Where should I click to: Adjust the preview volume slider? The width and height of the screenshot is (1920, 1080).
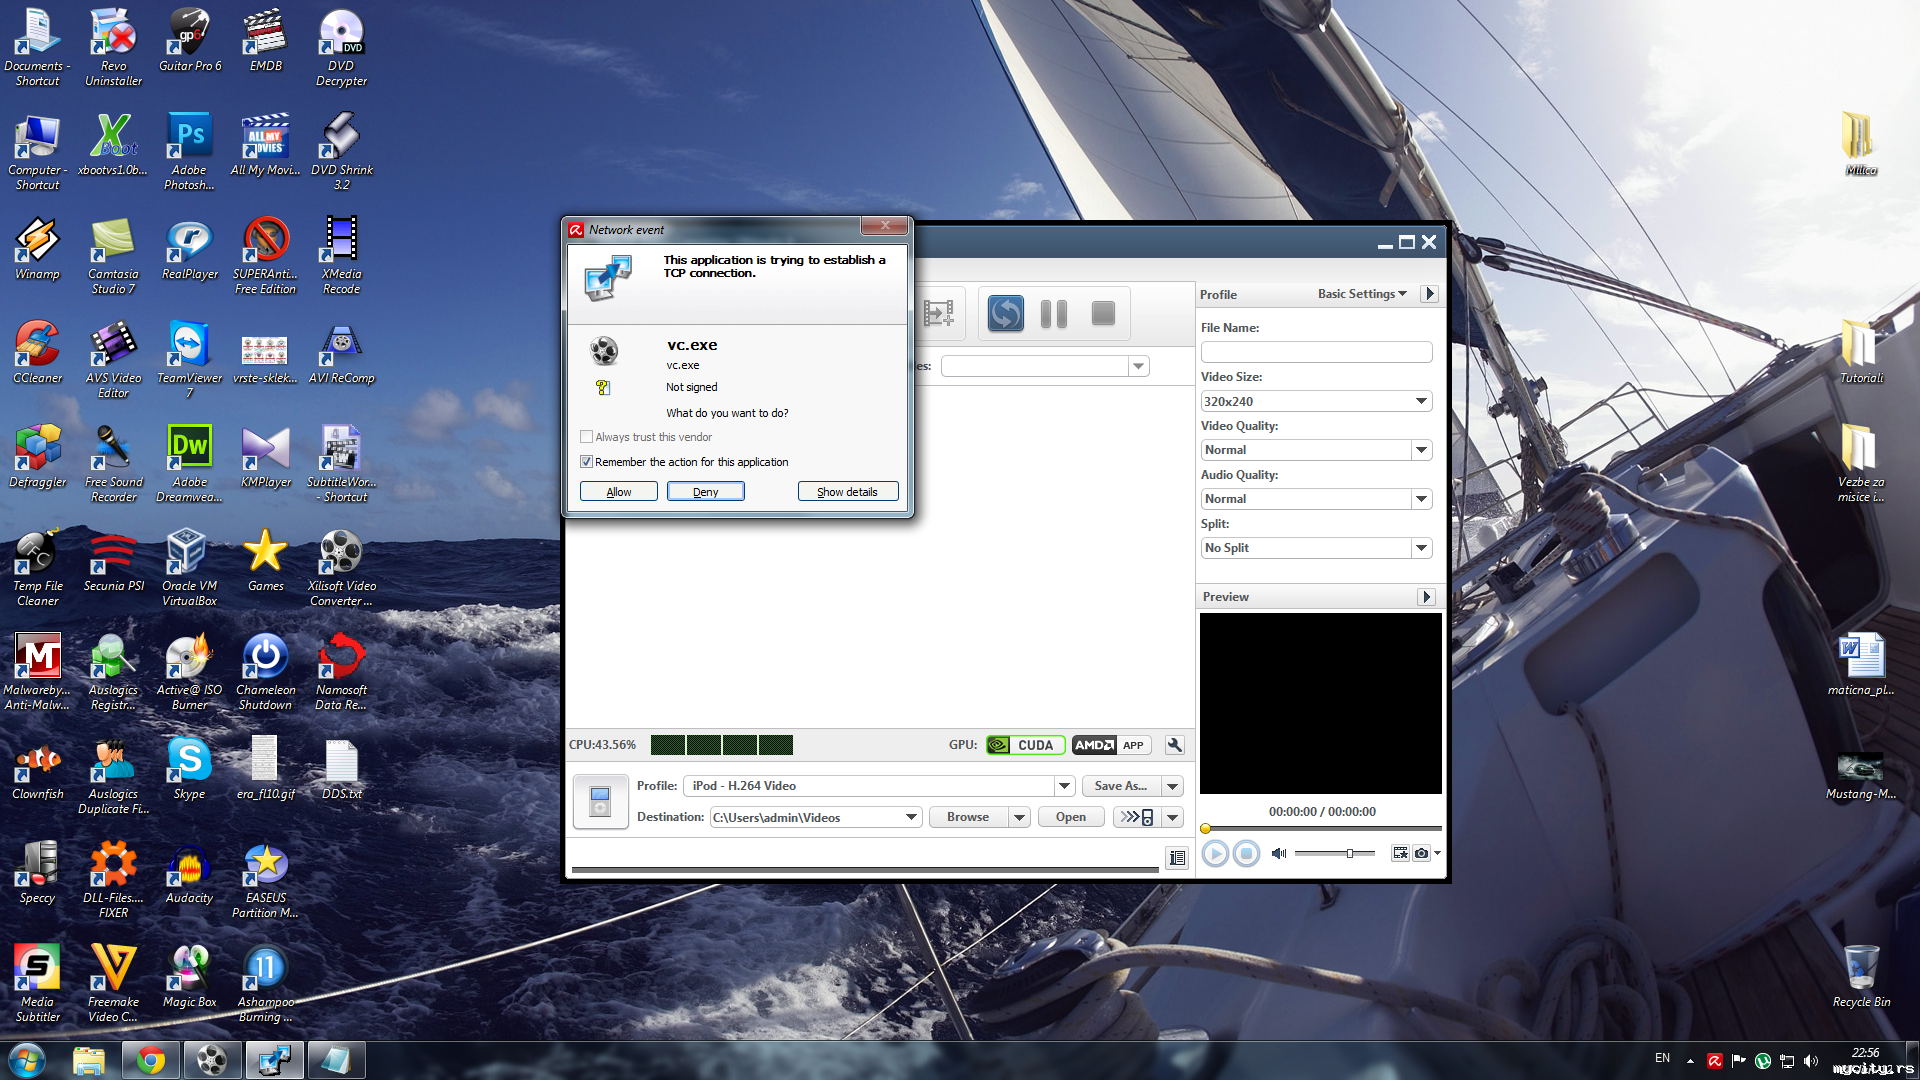(x=1349, y=853)
